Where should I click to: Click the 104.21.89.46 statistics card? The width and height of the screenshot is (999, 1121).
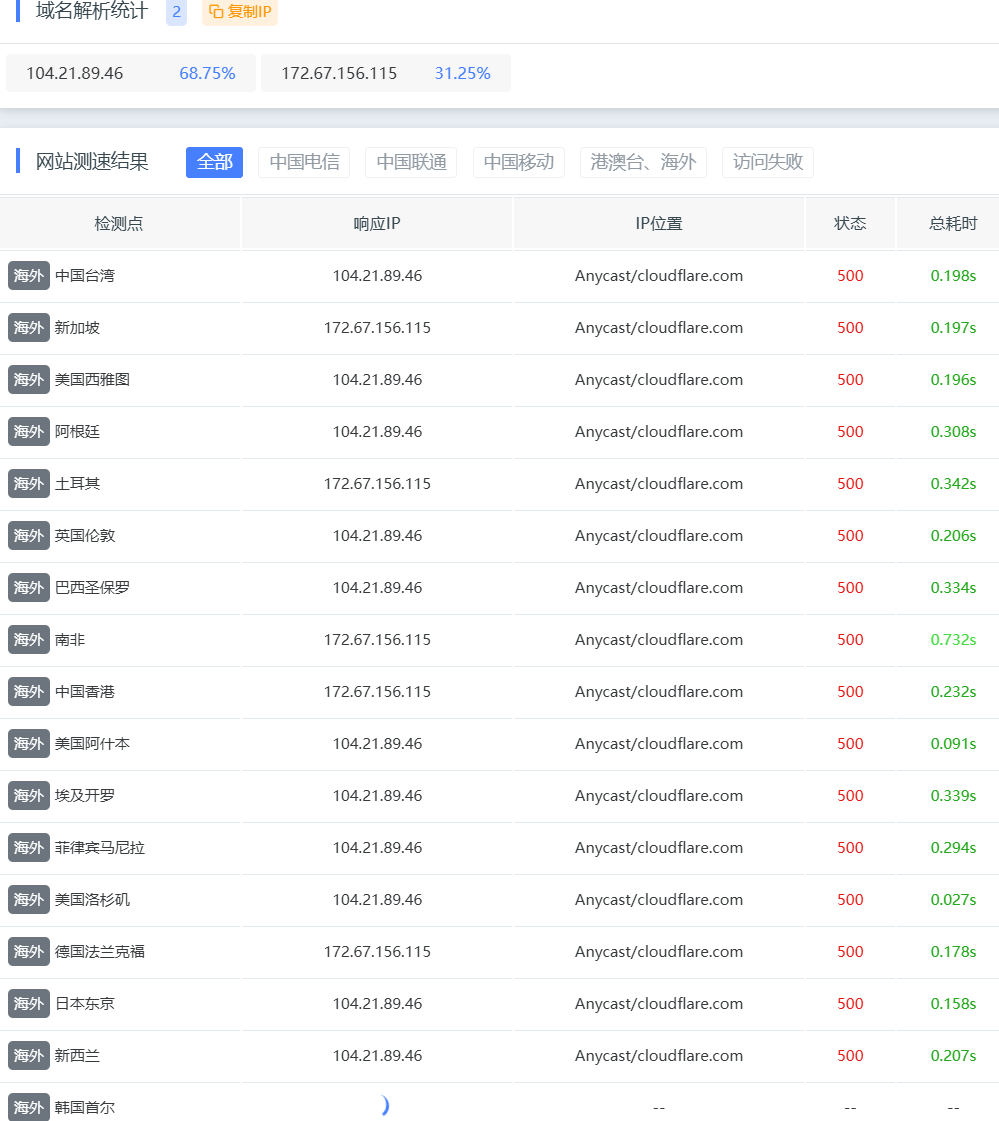pyautogui.click(x=131, y=73)
